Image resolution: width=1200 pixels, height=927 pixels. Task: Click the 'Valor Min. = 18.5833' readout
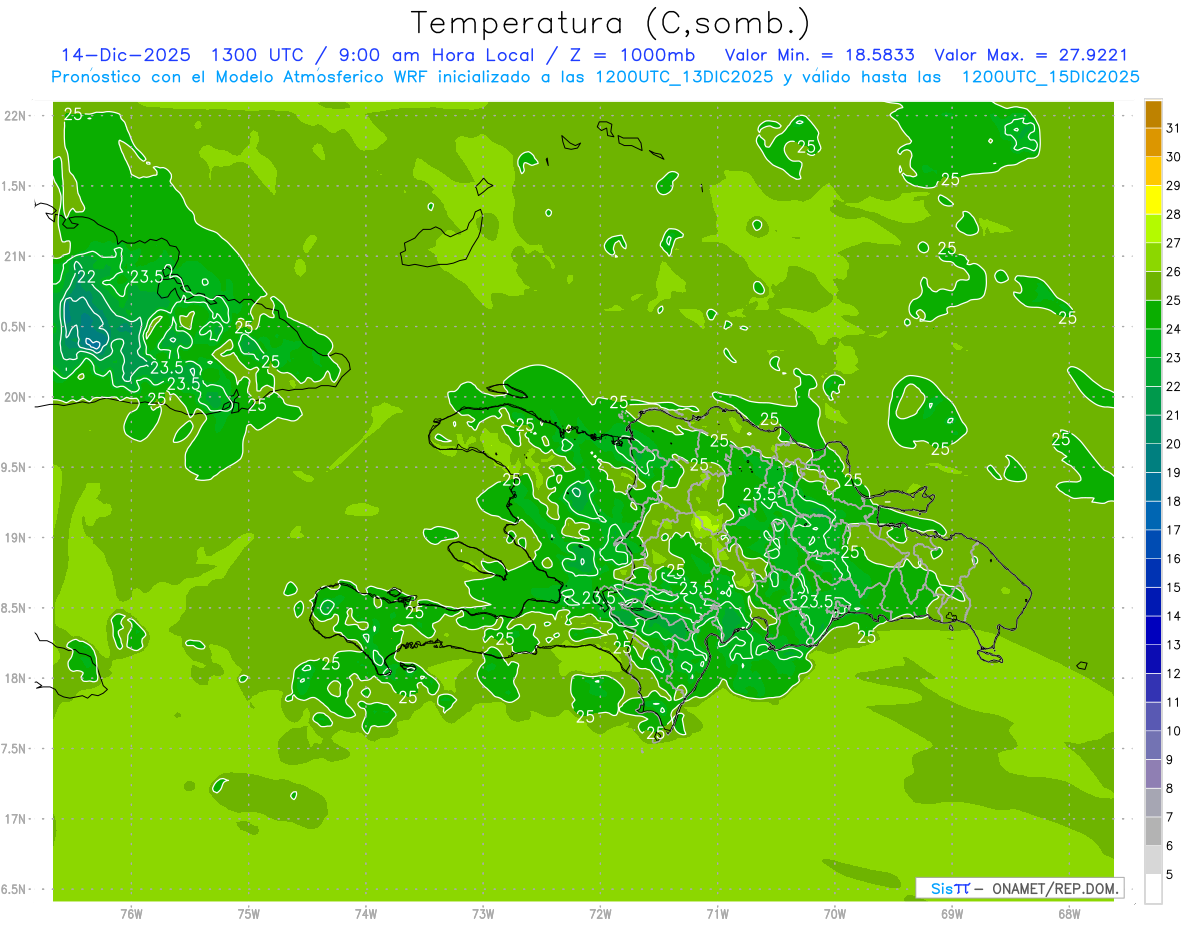tap(819, 55)
